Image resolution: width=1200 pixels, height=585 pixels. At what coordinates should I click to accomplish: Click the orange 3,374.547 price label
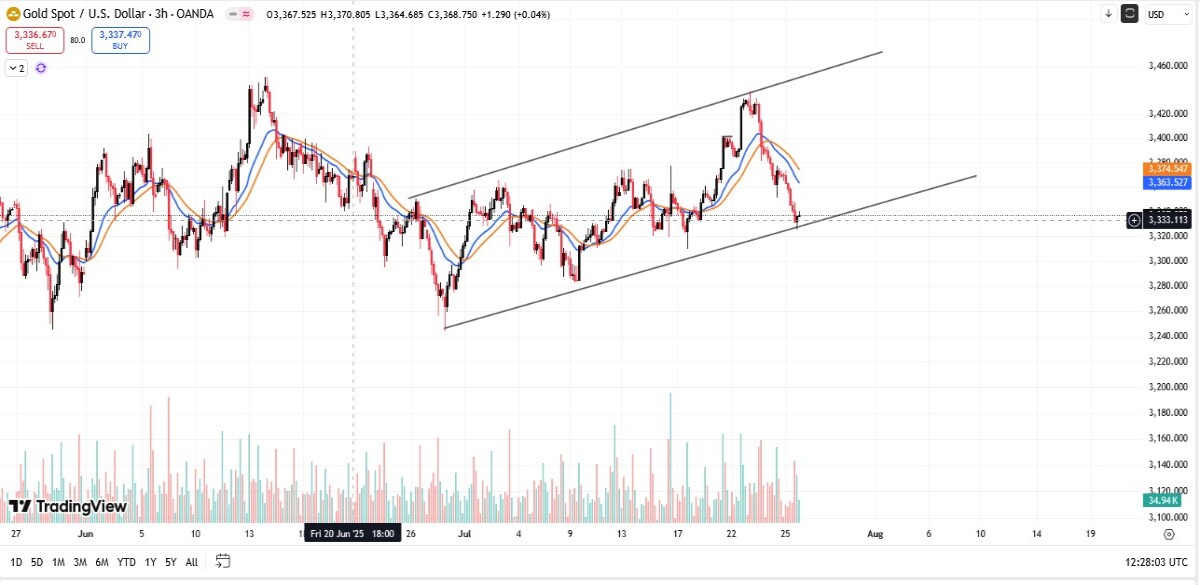click(x=1166, y=169)
